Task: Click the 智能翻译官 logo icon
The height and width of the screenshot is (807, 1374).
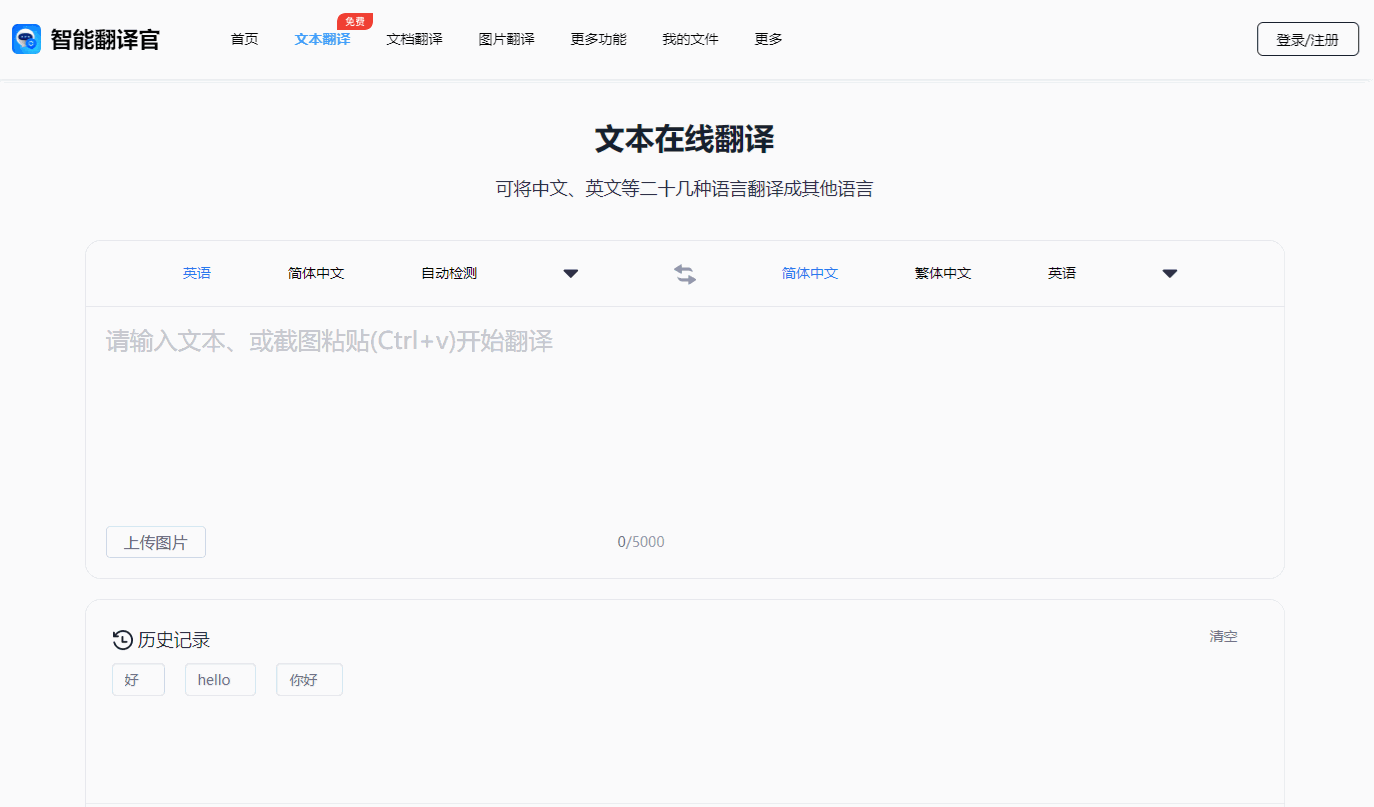Action: [26, 38]
